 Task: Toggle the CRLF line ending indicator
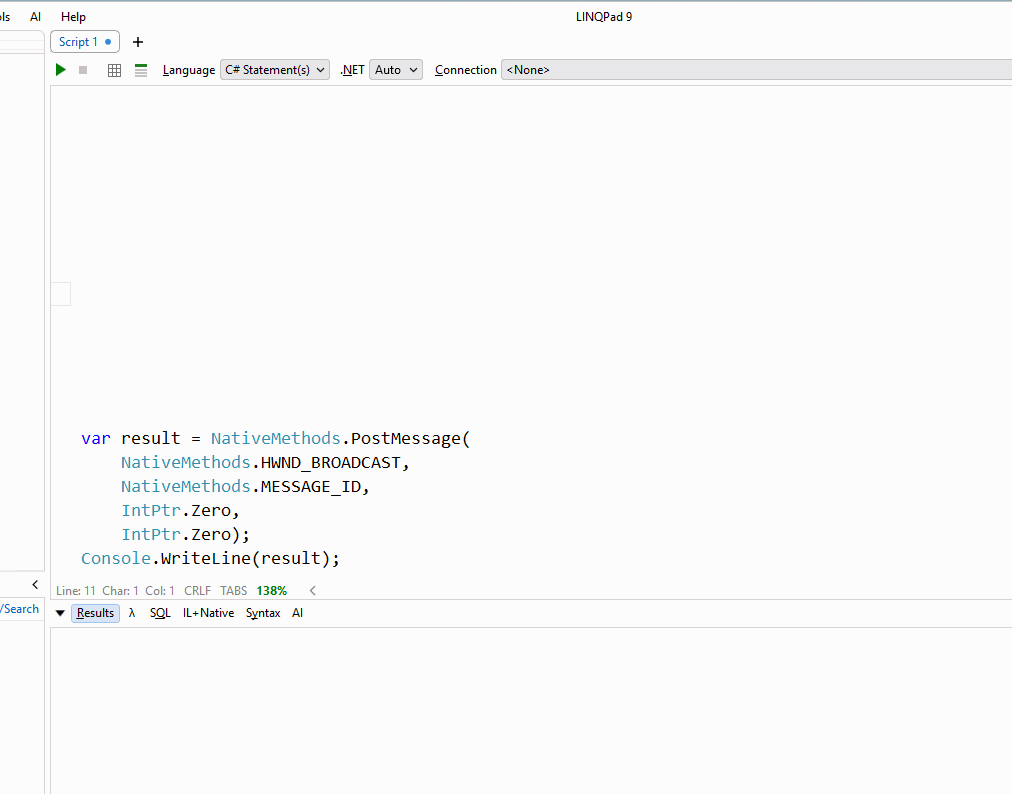(197, 591)
